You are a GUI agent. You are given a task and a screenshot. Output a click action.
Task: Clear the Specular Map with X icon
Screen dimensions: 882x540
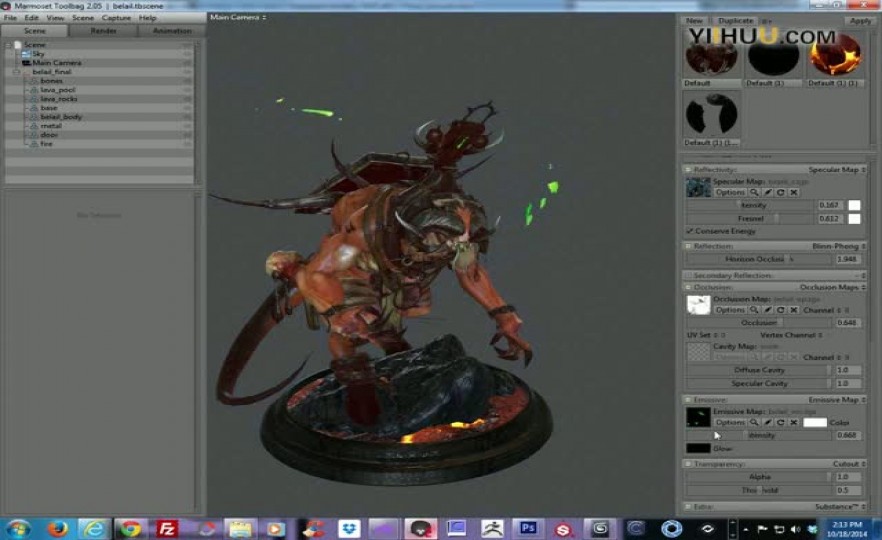pyautogui.click(x=794, y=192)
